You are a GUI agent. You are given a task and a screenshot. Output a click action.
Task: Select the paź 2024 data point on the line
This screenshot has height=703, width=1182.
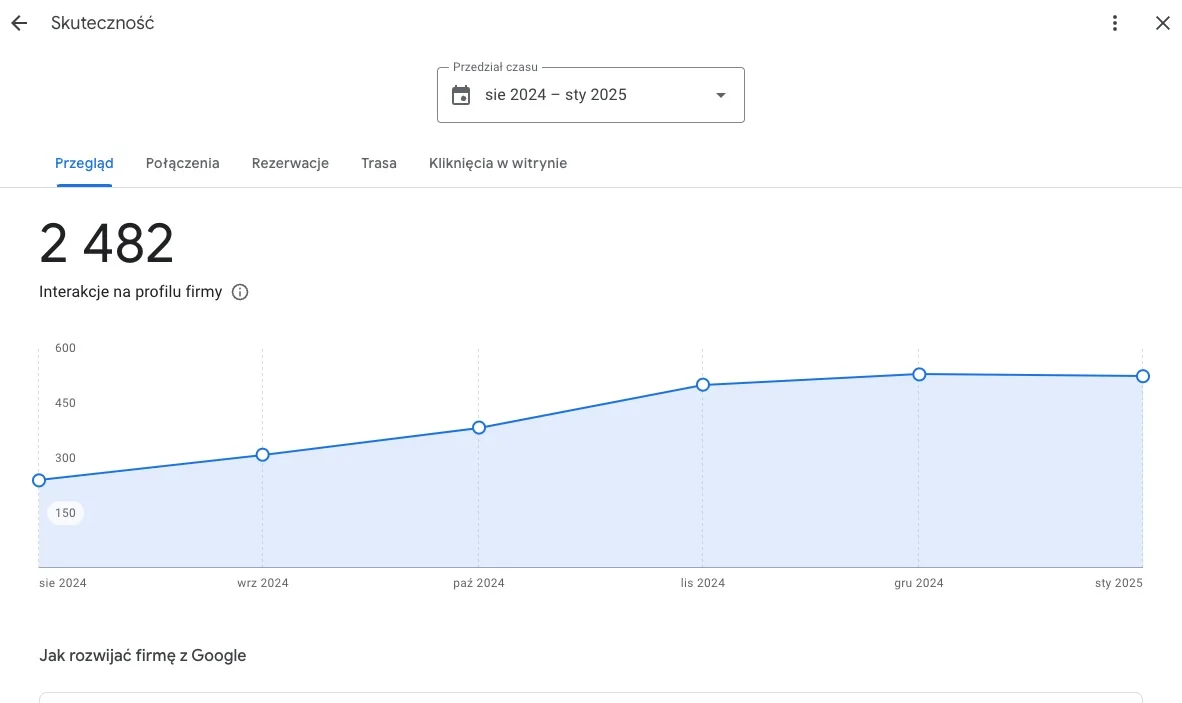(x=479, y=428)
